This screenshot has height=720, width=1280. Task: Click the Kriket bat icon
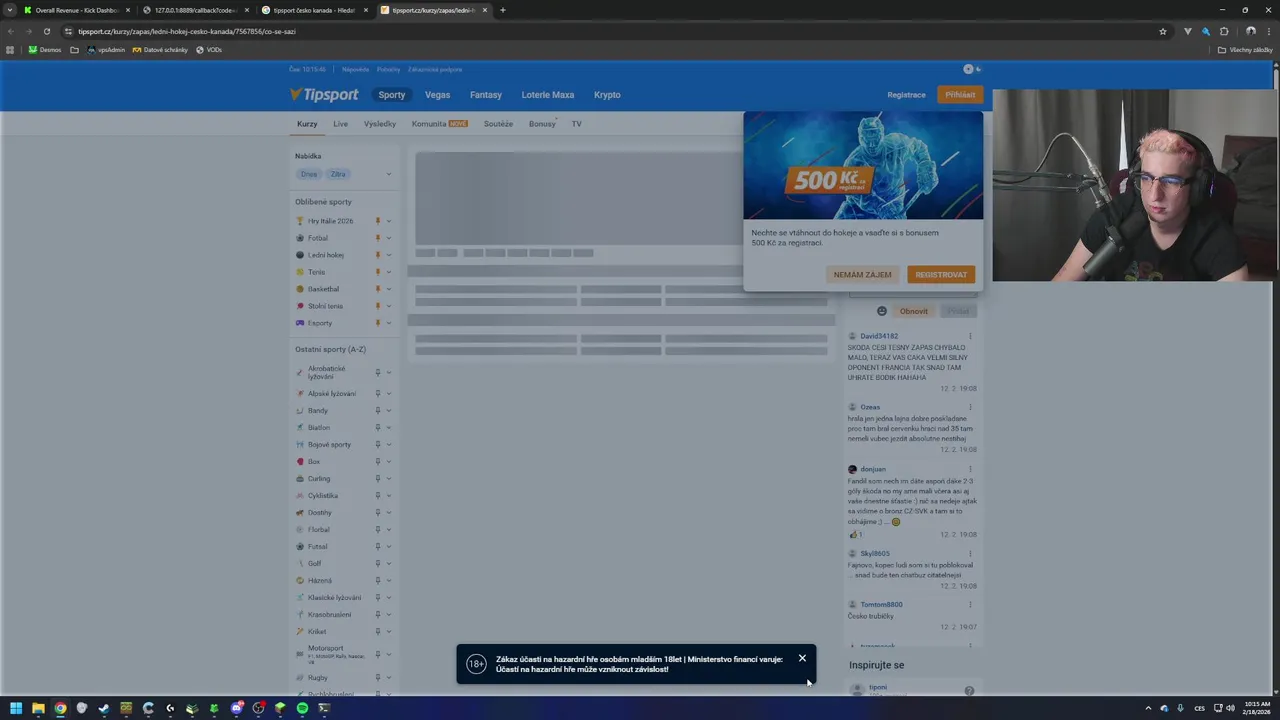(x=300, y=632)
